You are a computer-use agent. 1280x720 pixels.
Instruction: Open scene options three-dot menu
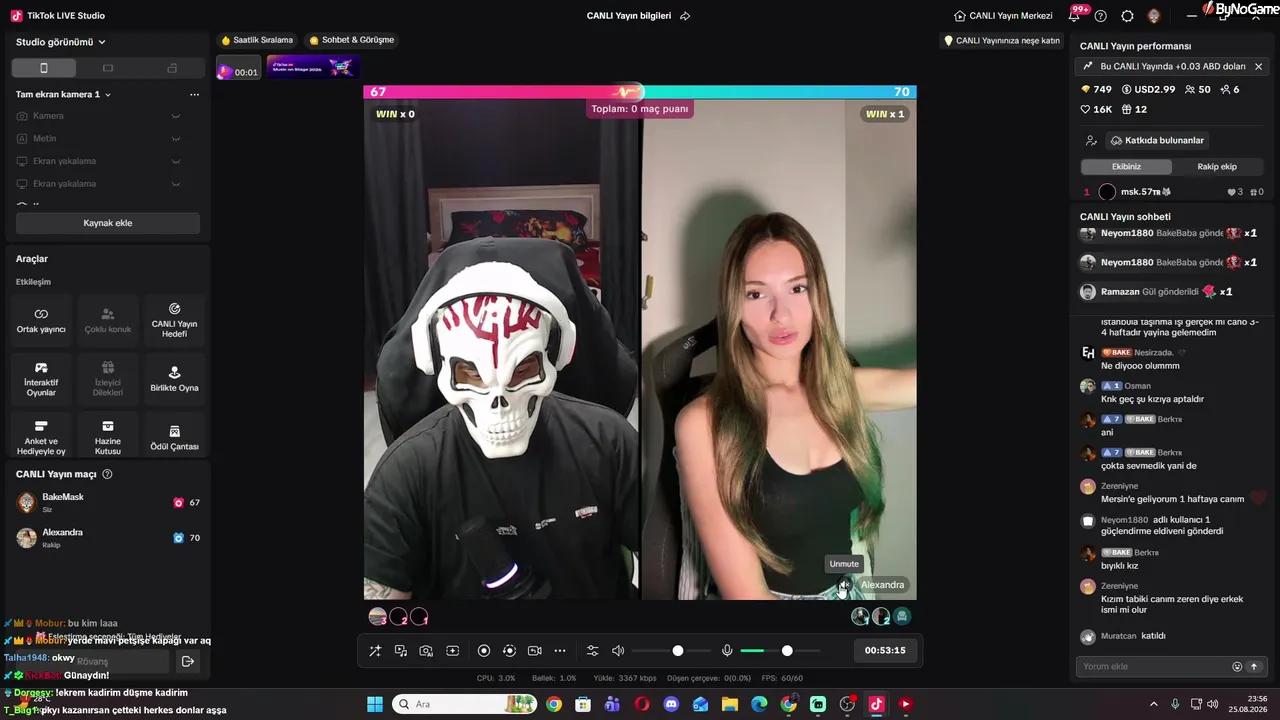tap(194, 94)
